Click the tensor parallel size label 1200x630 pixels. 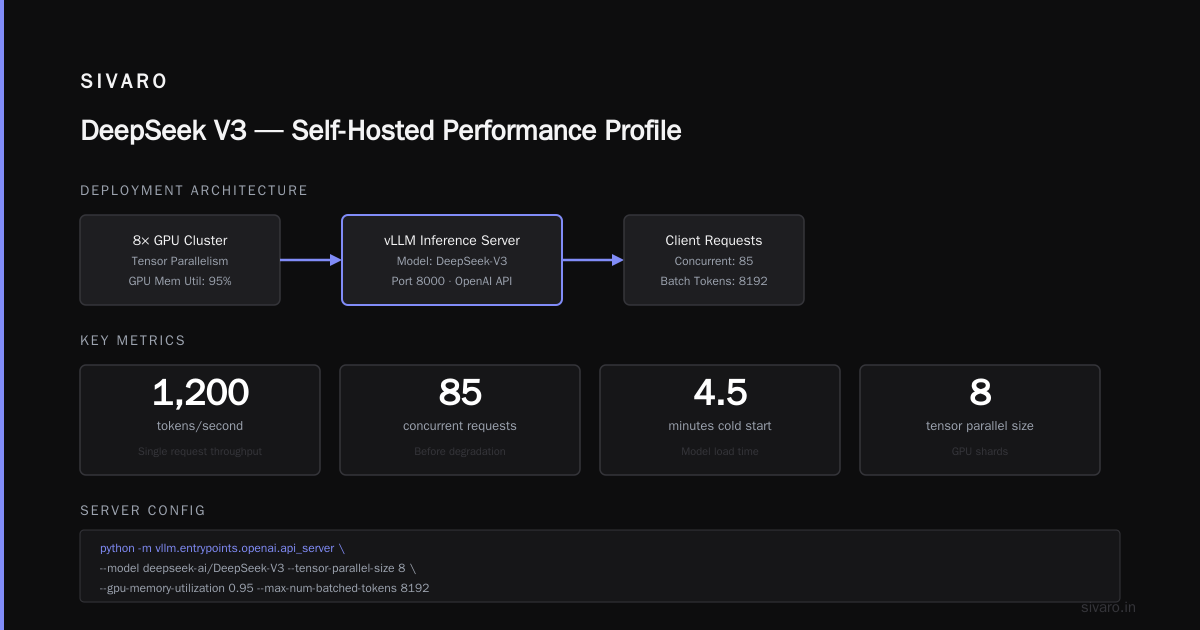[x=980, y=426]
